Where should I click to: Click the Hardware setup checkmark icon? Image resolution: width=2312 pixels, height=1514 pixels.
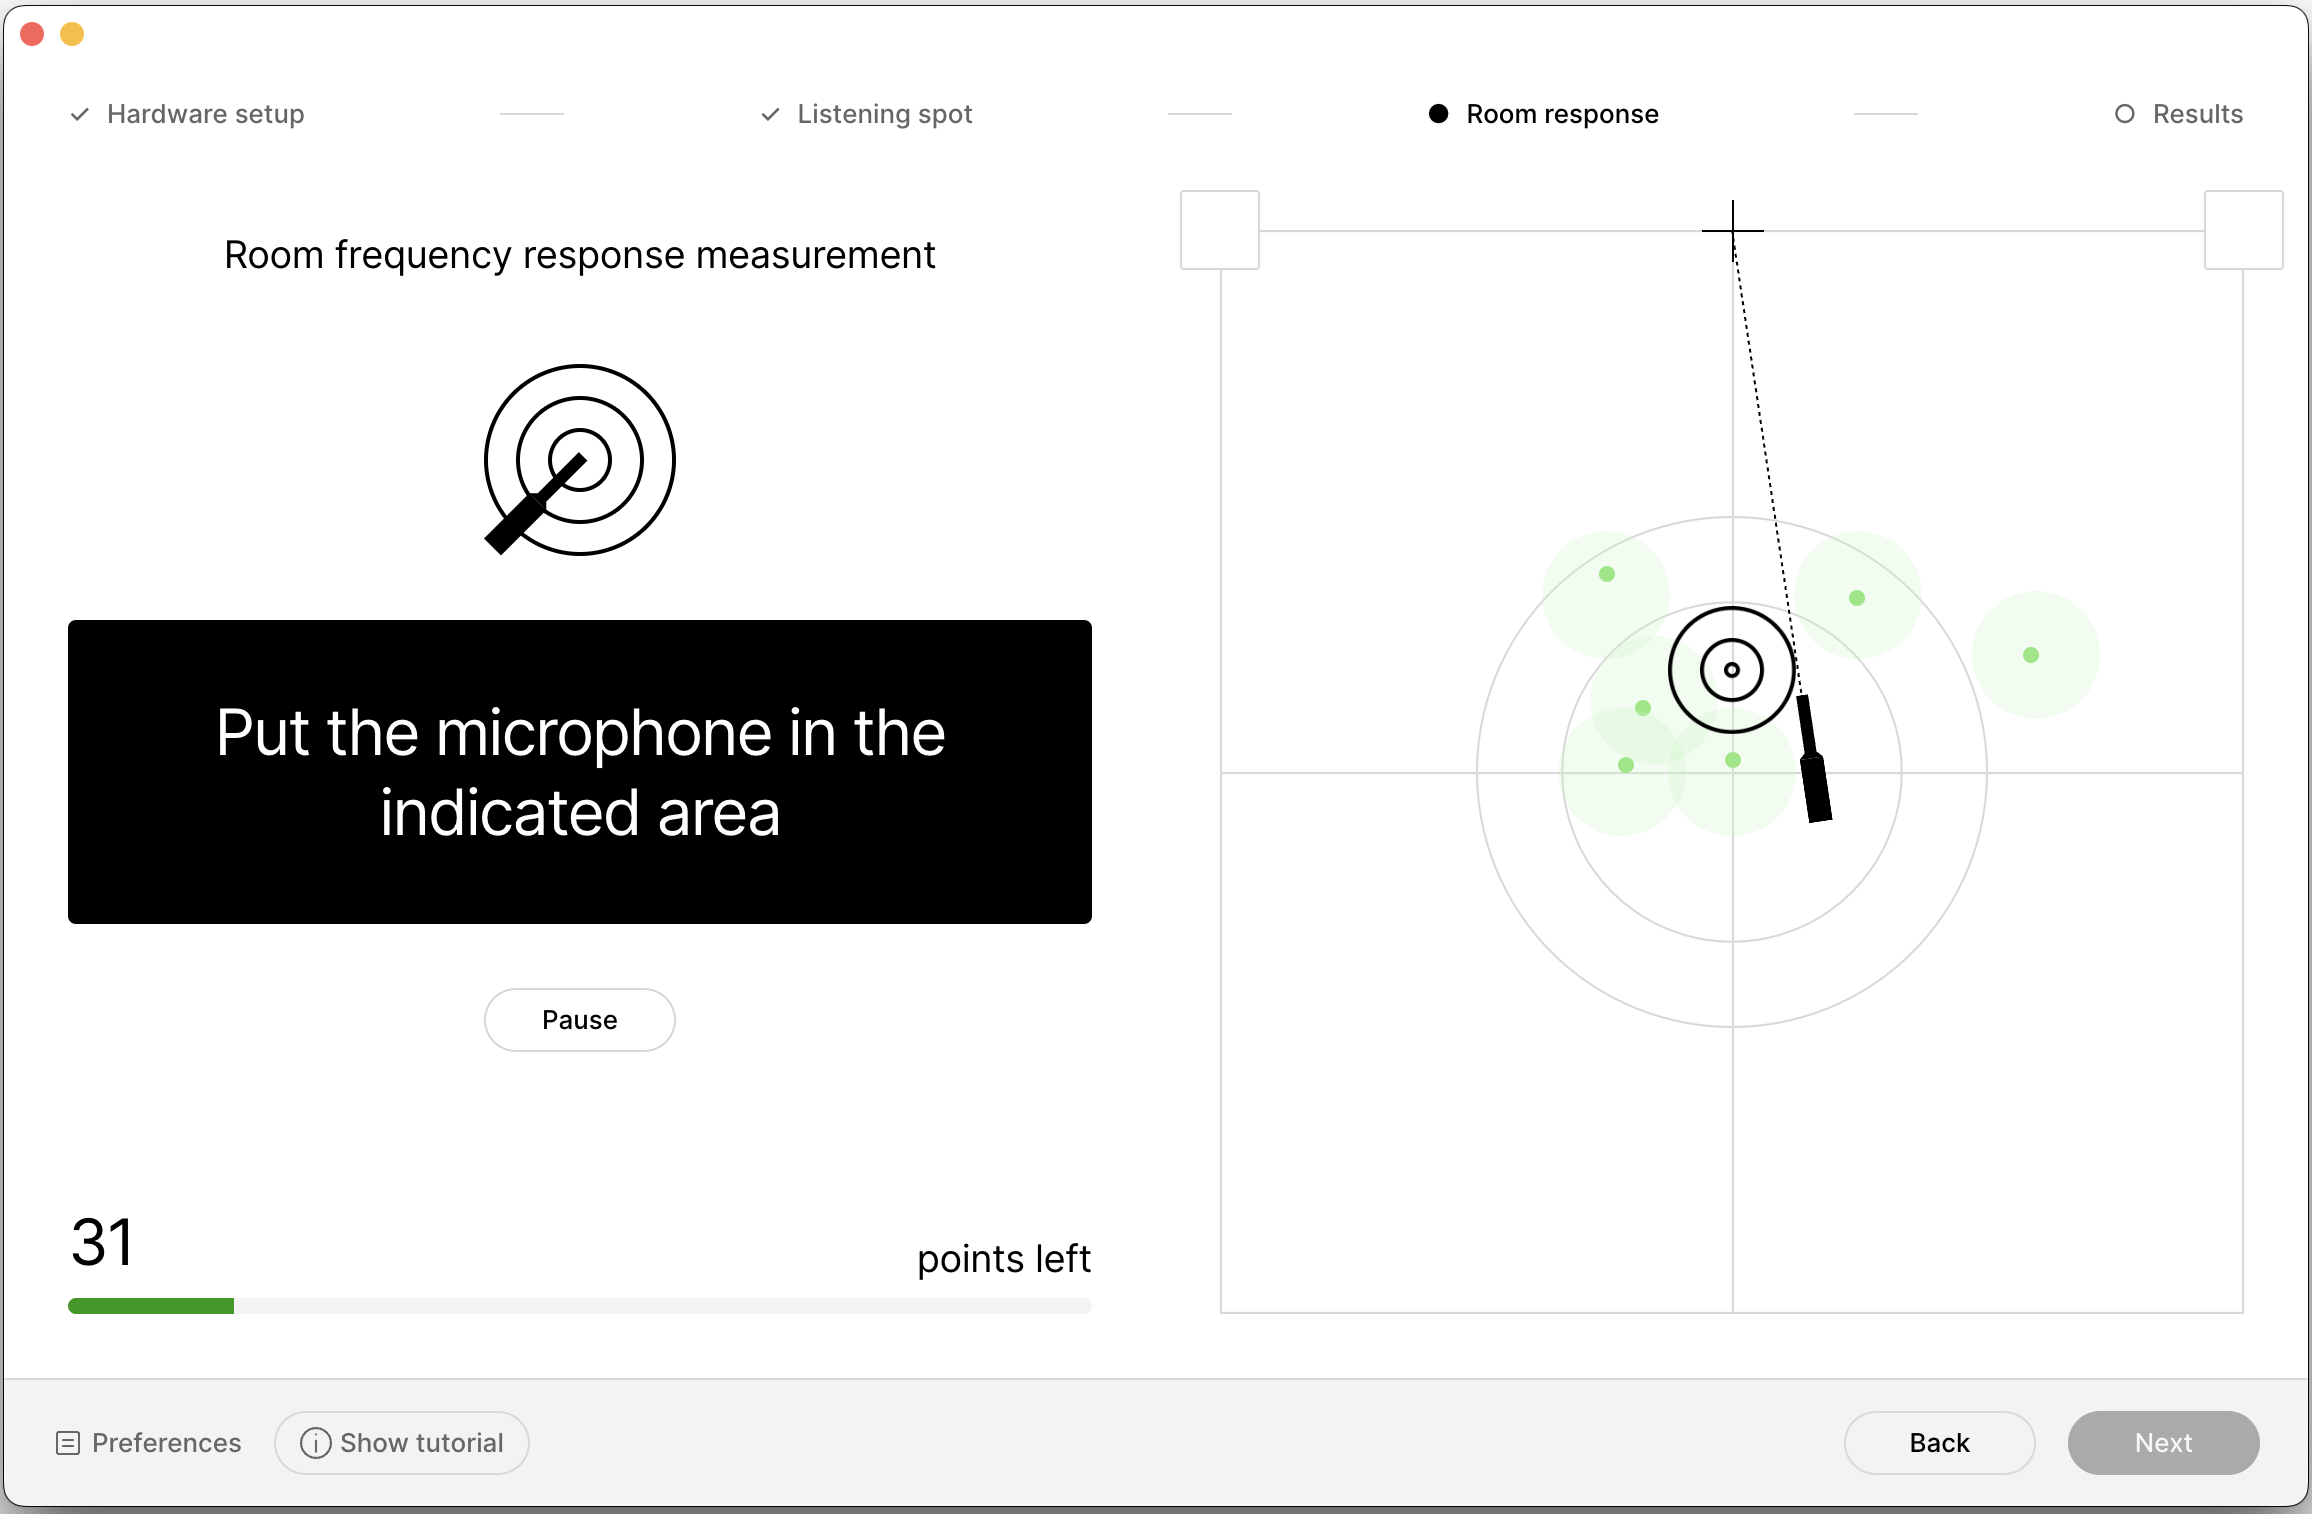(x=80, y=114)
